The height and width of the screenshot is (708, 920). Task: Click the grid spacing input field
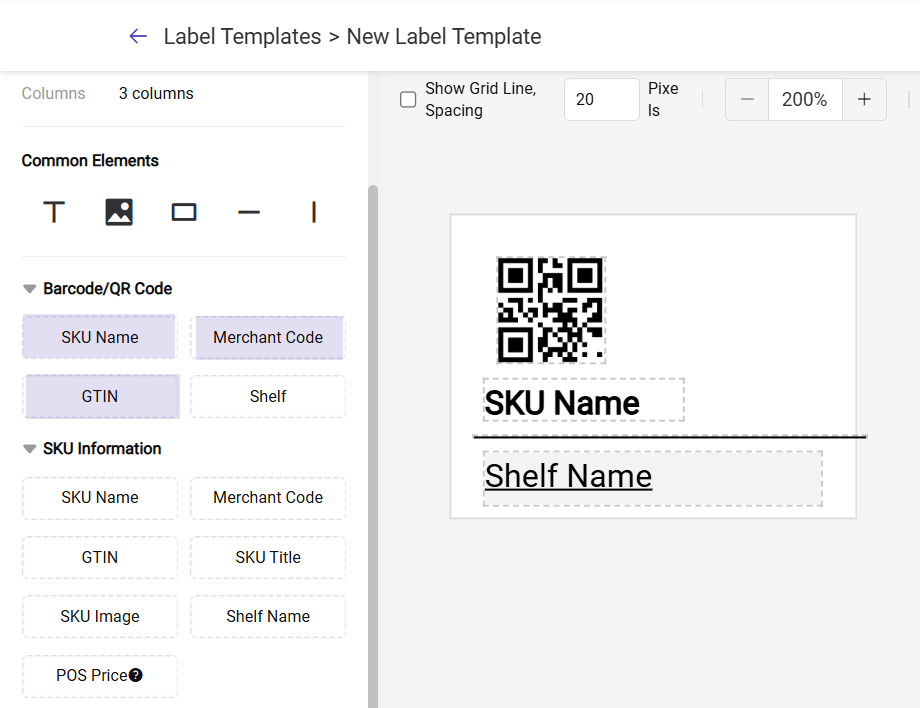[601, 100]
